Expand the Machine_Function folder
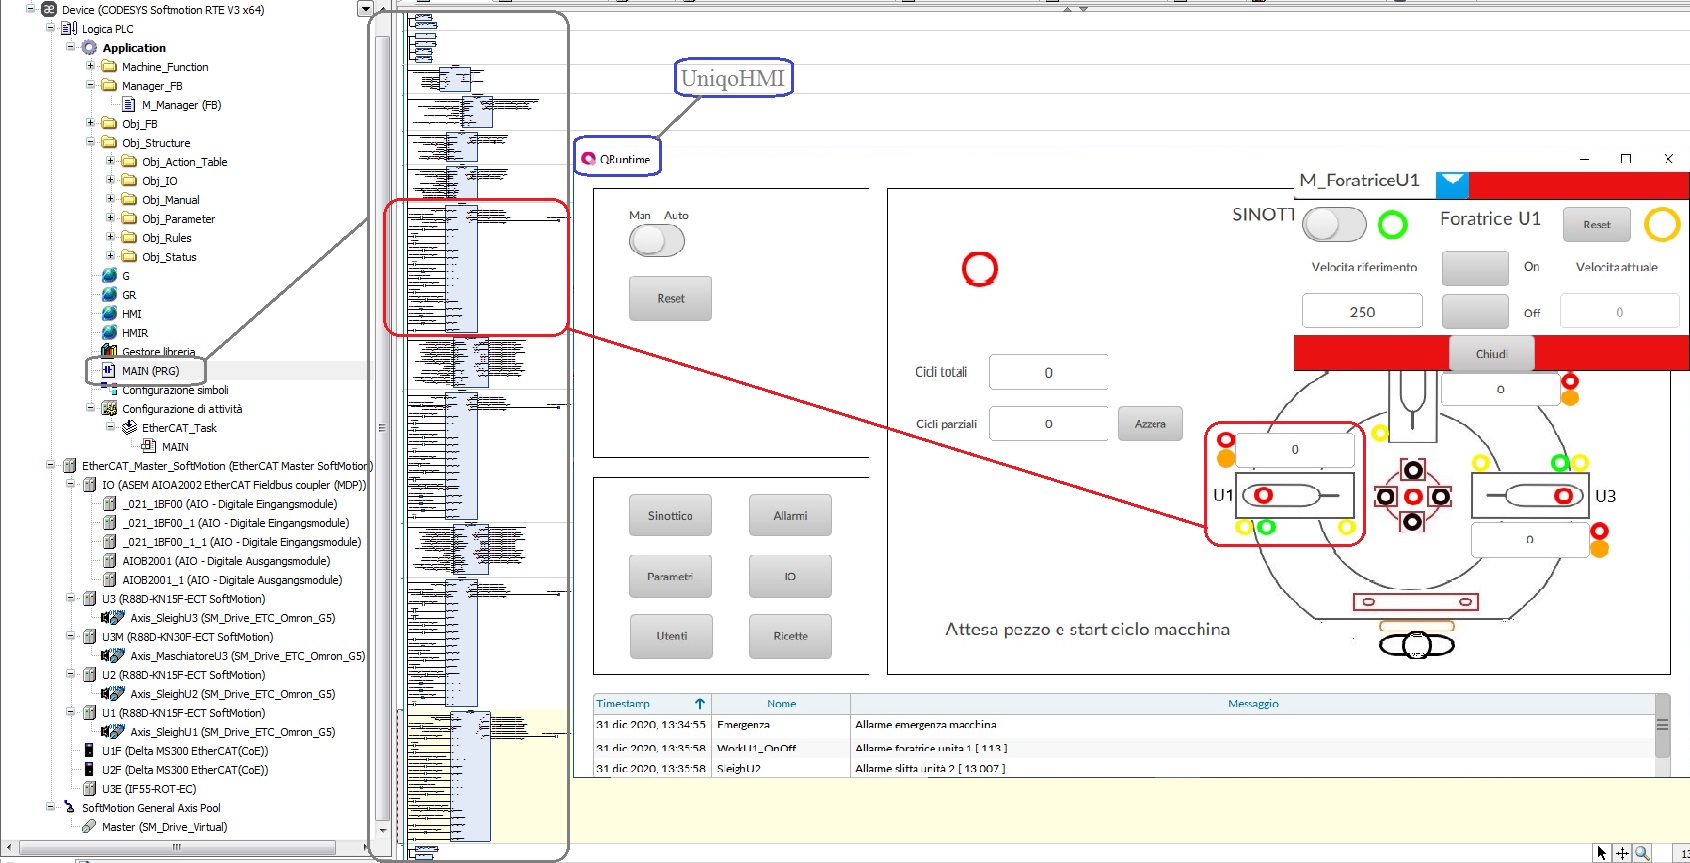Viewport: 1690px width, 863px height. tap(90, 66)
